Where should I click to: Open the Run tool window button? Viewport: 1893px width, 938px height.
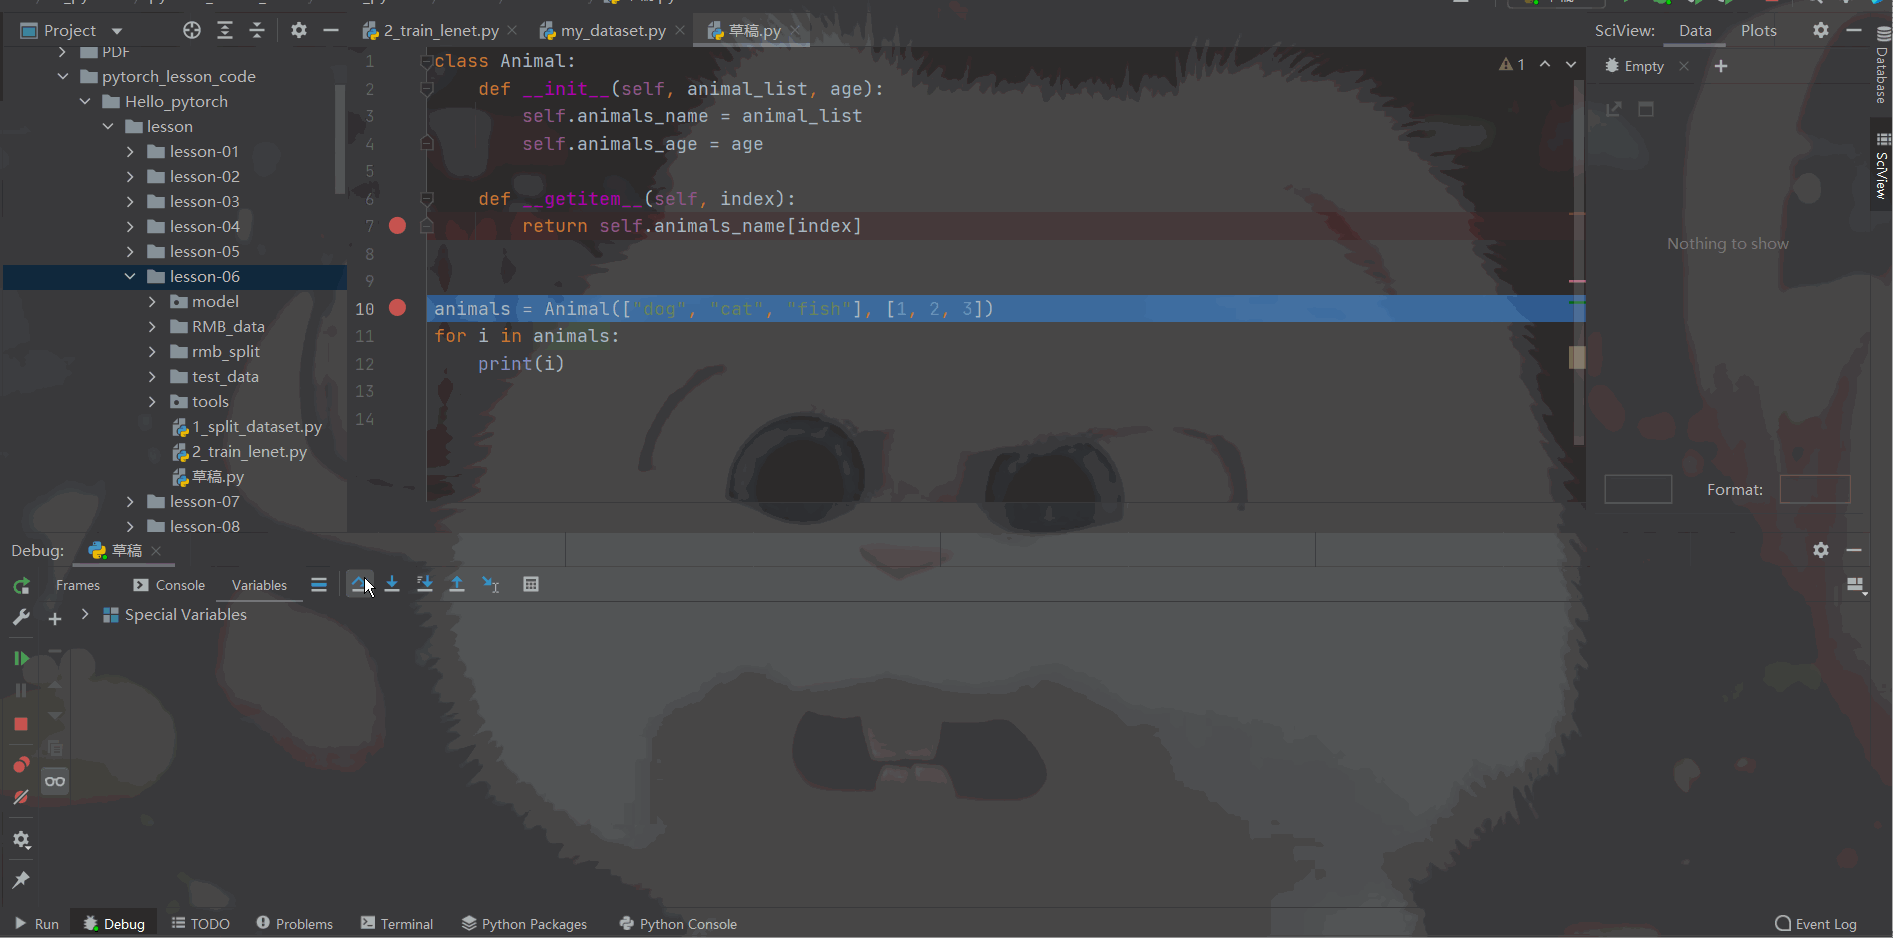[37, 924]
